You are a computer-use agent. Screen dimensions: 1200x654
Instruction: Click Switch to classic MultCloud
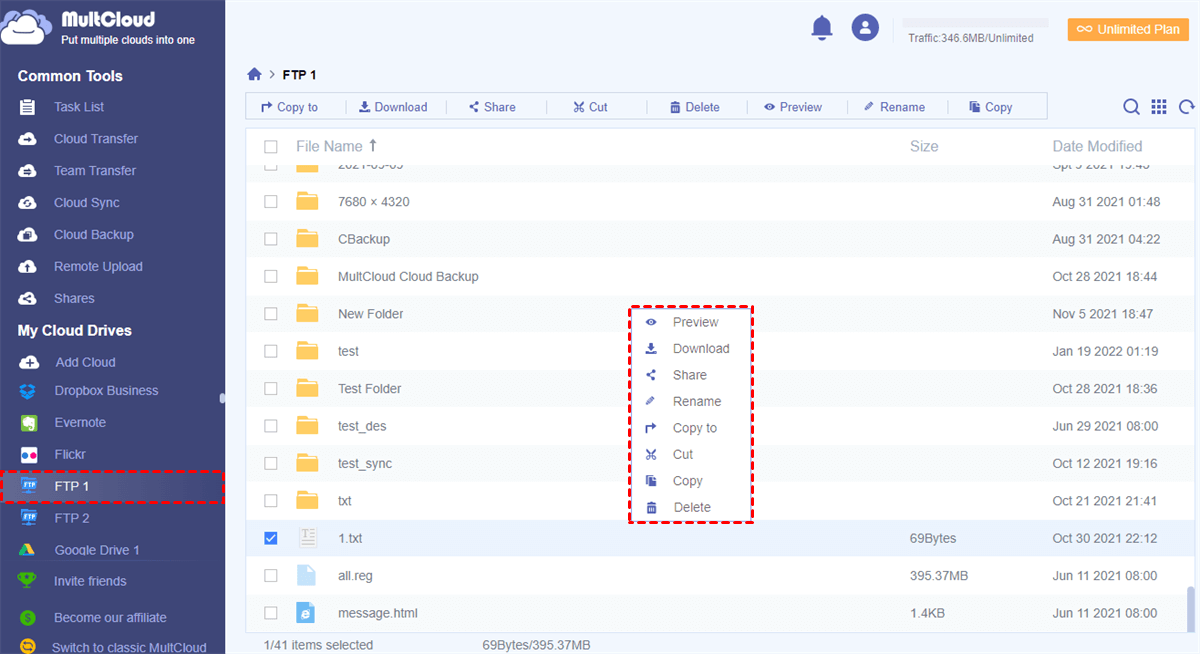(x=129, y=647)
